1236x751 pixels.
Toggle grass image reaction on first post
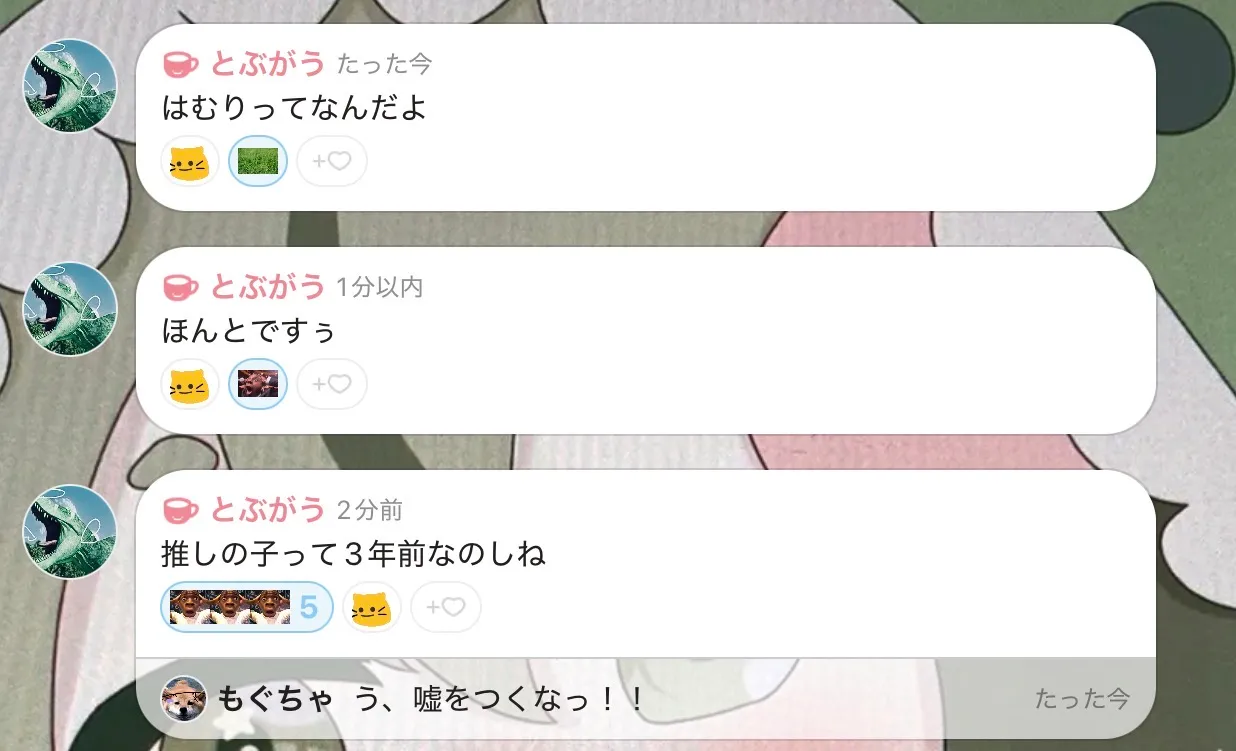(x=258, y=161)
